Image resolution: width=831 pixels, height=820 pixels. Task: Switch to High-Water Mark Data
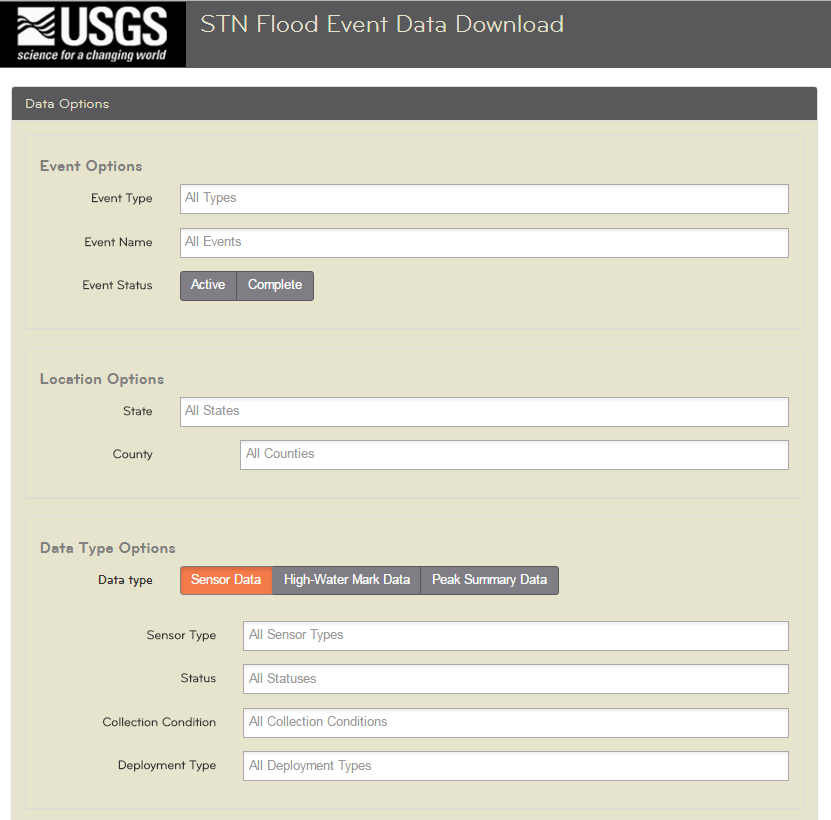346,580
